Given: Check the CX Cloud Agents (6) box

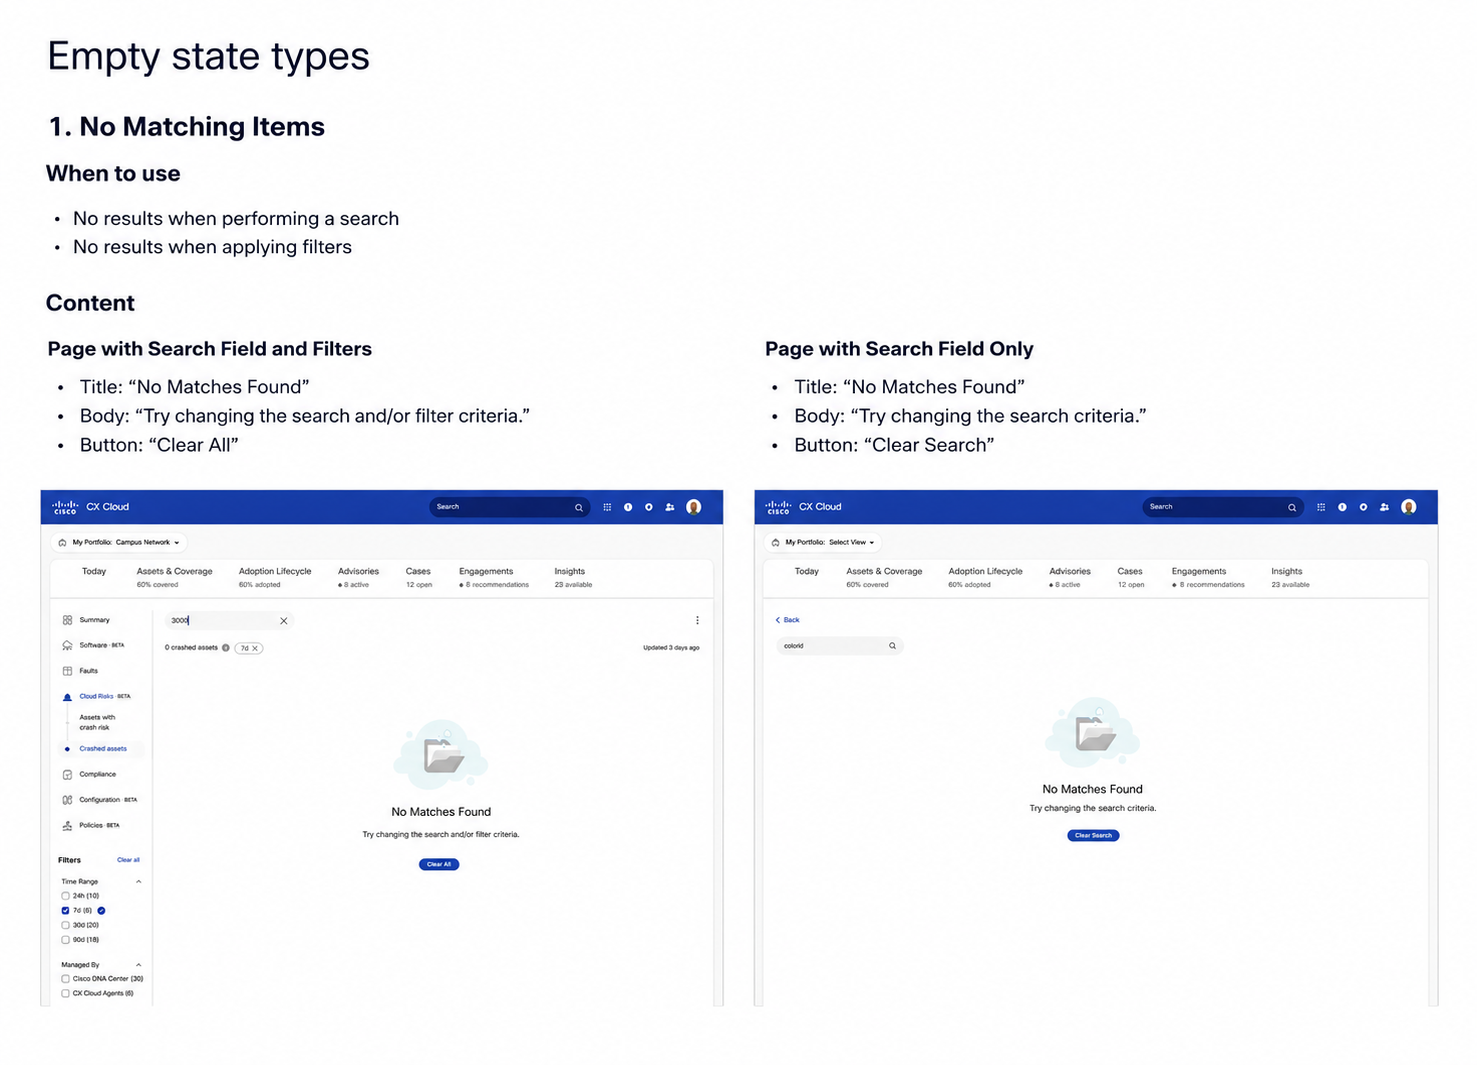Looking at the screenshot, I should [x=65, y=994].
